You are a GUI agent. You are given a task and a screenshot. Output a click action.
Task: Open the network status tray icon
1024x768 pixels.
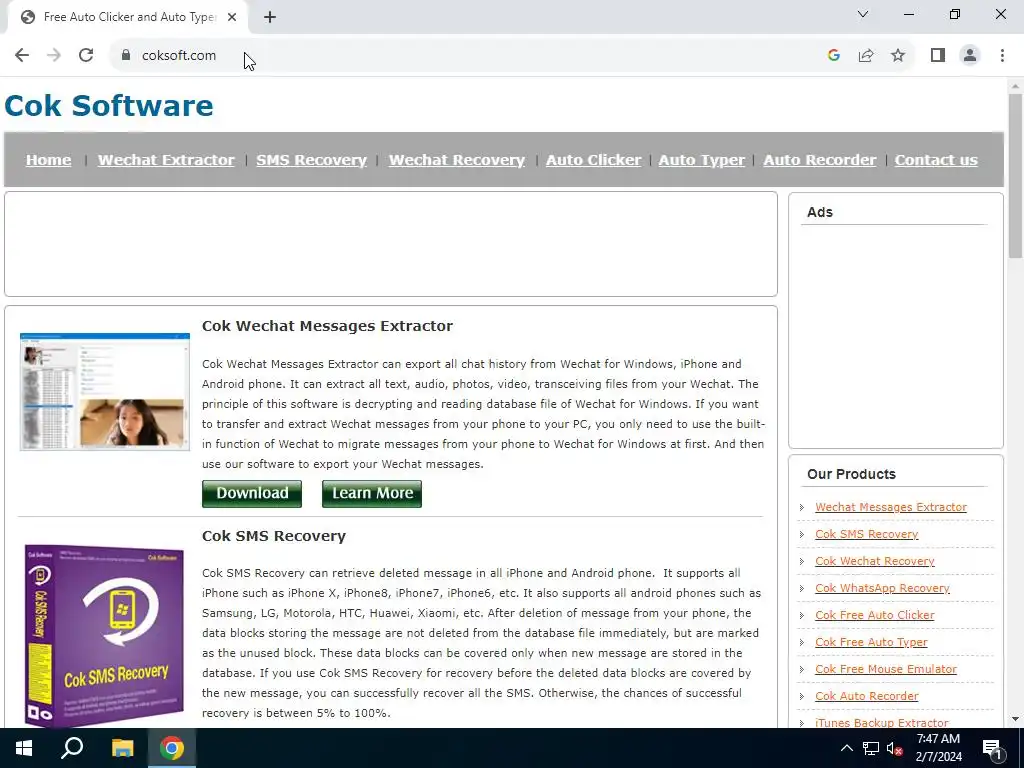871,748
